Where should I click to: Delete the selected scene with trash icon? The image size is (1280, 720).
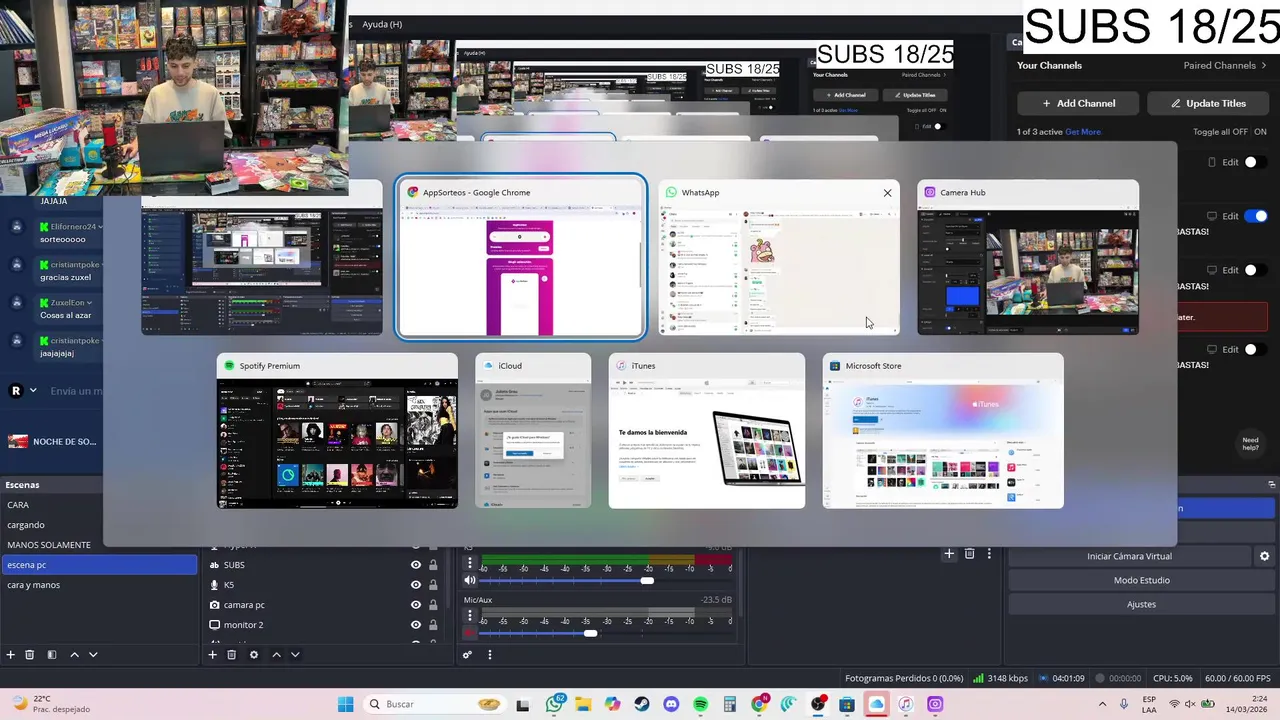[x=30, y=655]
